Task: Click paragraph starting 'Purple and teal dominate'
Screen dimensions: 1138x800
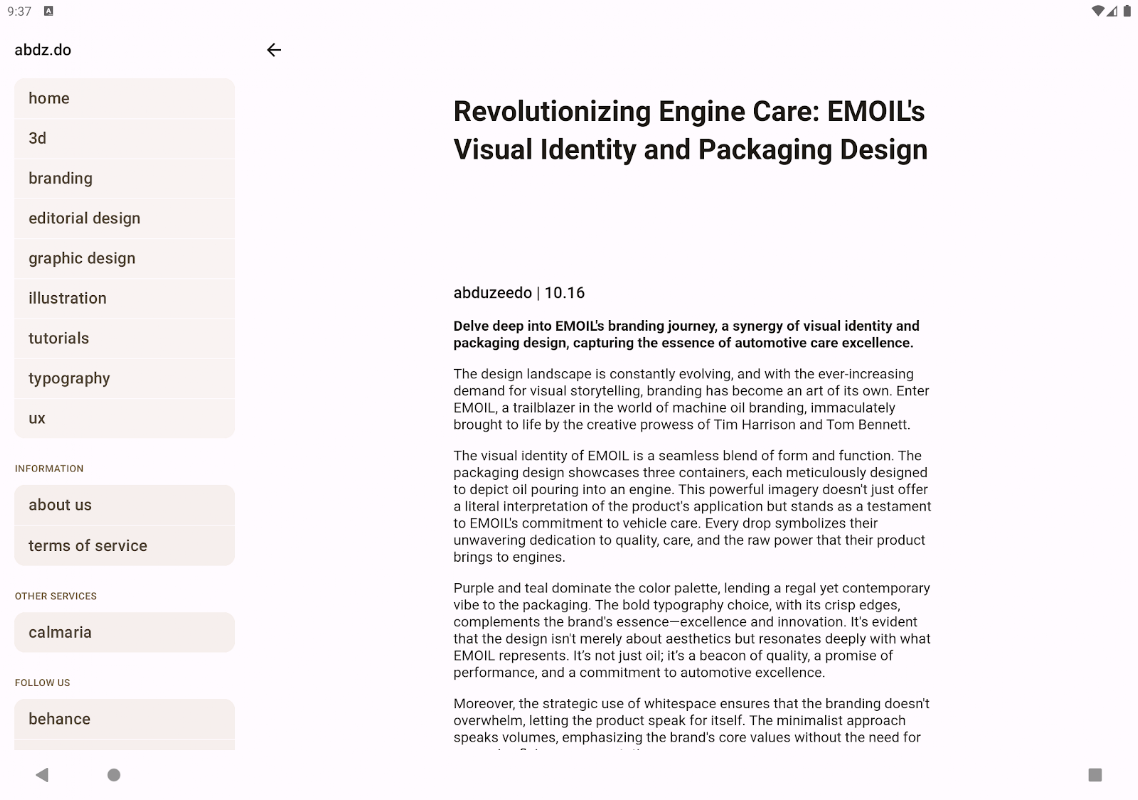Action: pyautogui.click(x=692, y=630)
